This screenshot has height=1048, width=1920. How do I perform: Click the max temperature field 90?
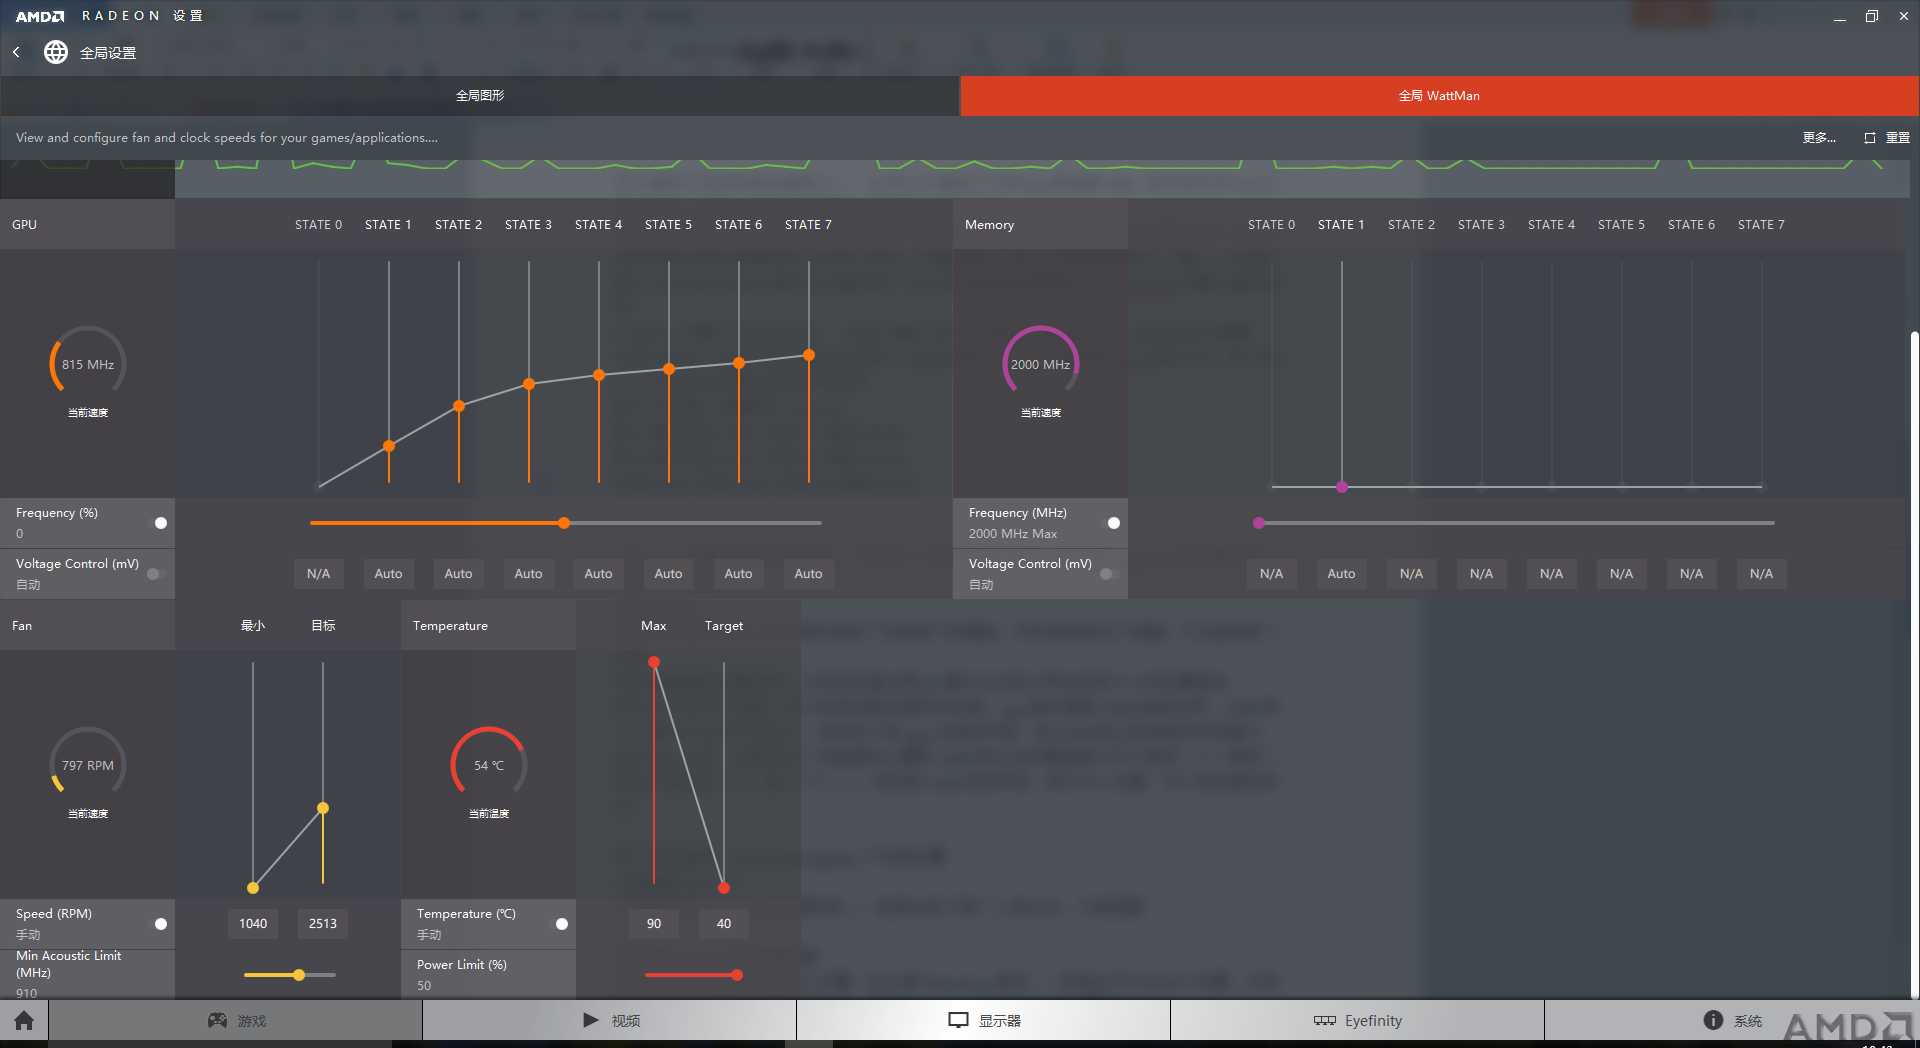654,924
